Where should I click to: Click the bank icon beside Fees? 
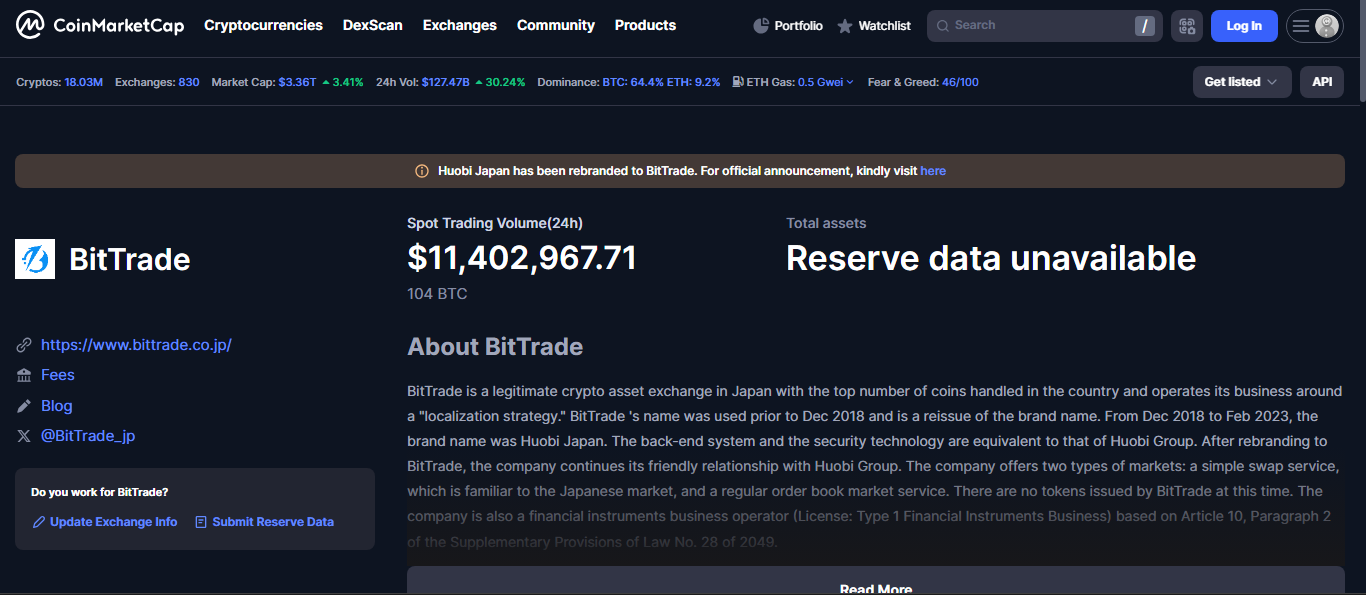[24, 375]
